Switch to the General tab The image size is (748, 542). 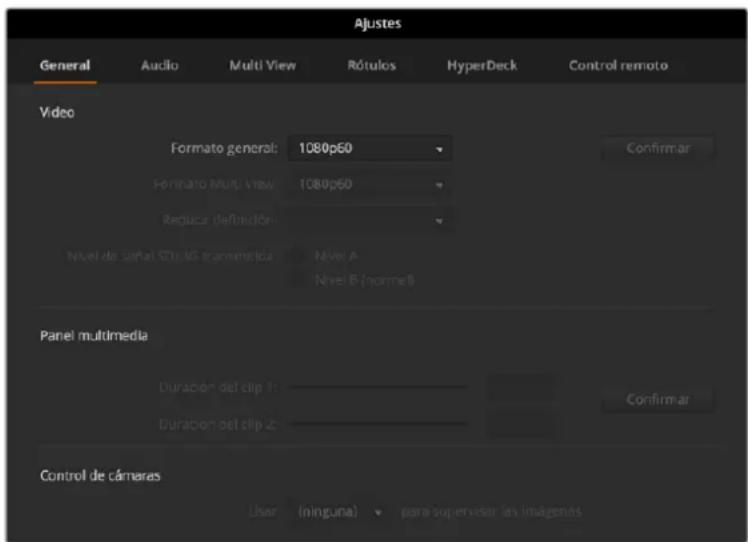65,65
